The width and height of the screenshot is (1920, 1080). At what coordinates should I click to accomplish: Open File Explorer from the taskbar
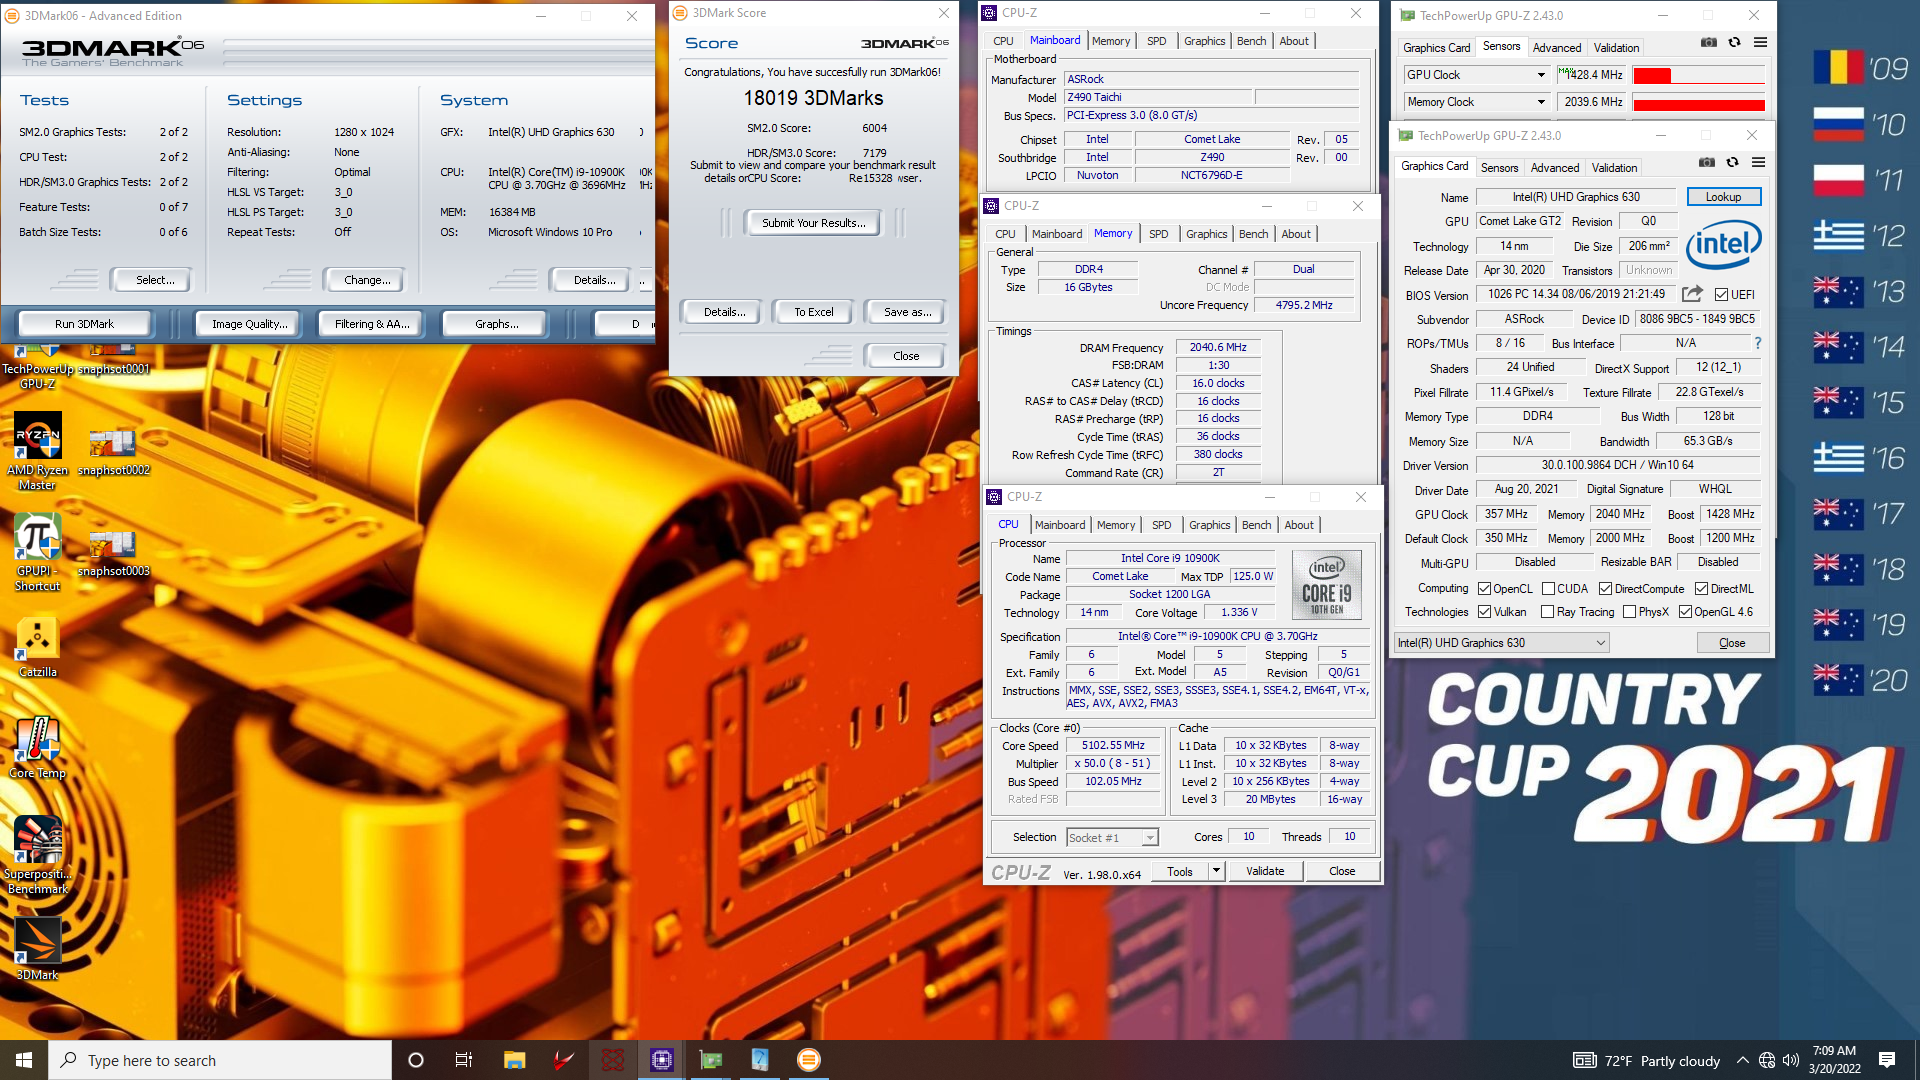[x=514, y=1060]
